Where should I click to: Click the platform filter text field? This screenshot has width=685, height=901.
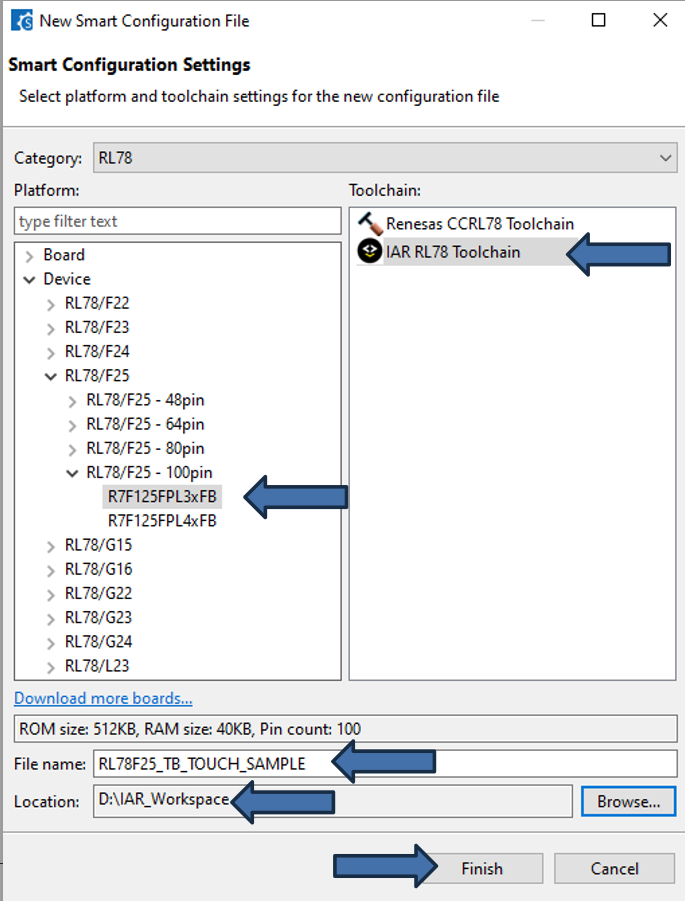click(x=177, y=221)
